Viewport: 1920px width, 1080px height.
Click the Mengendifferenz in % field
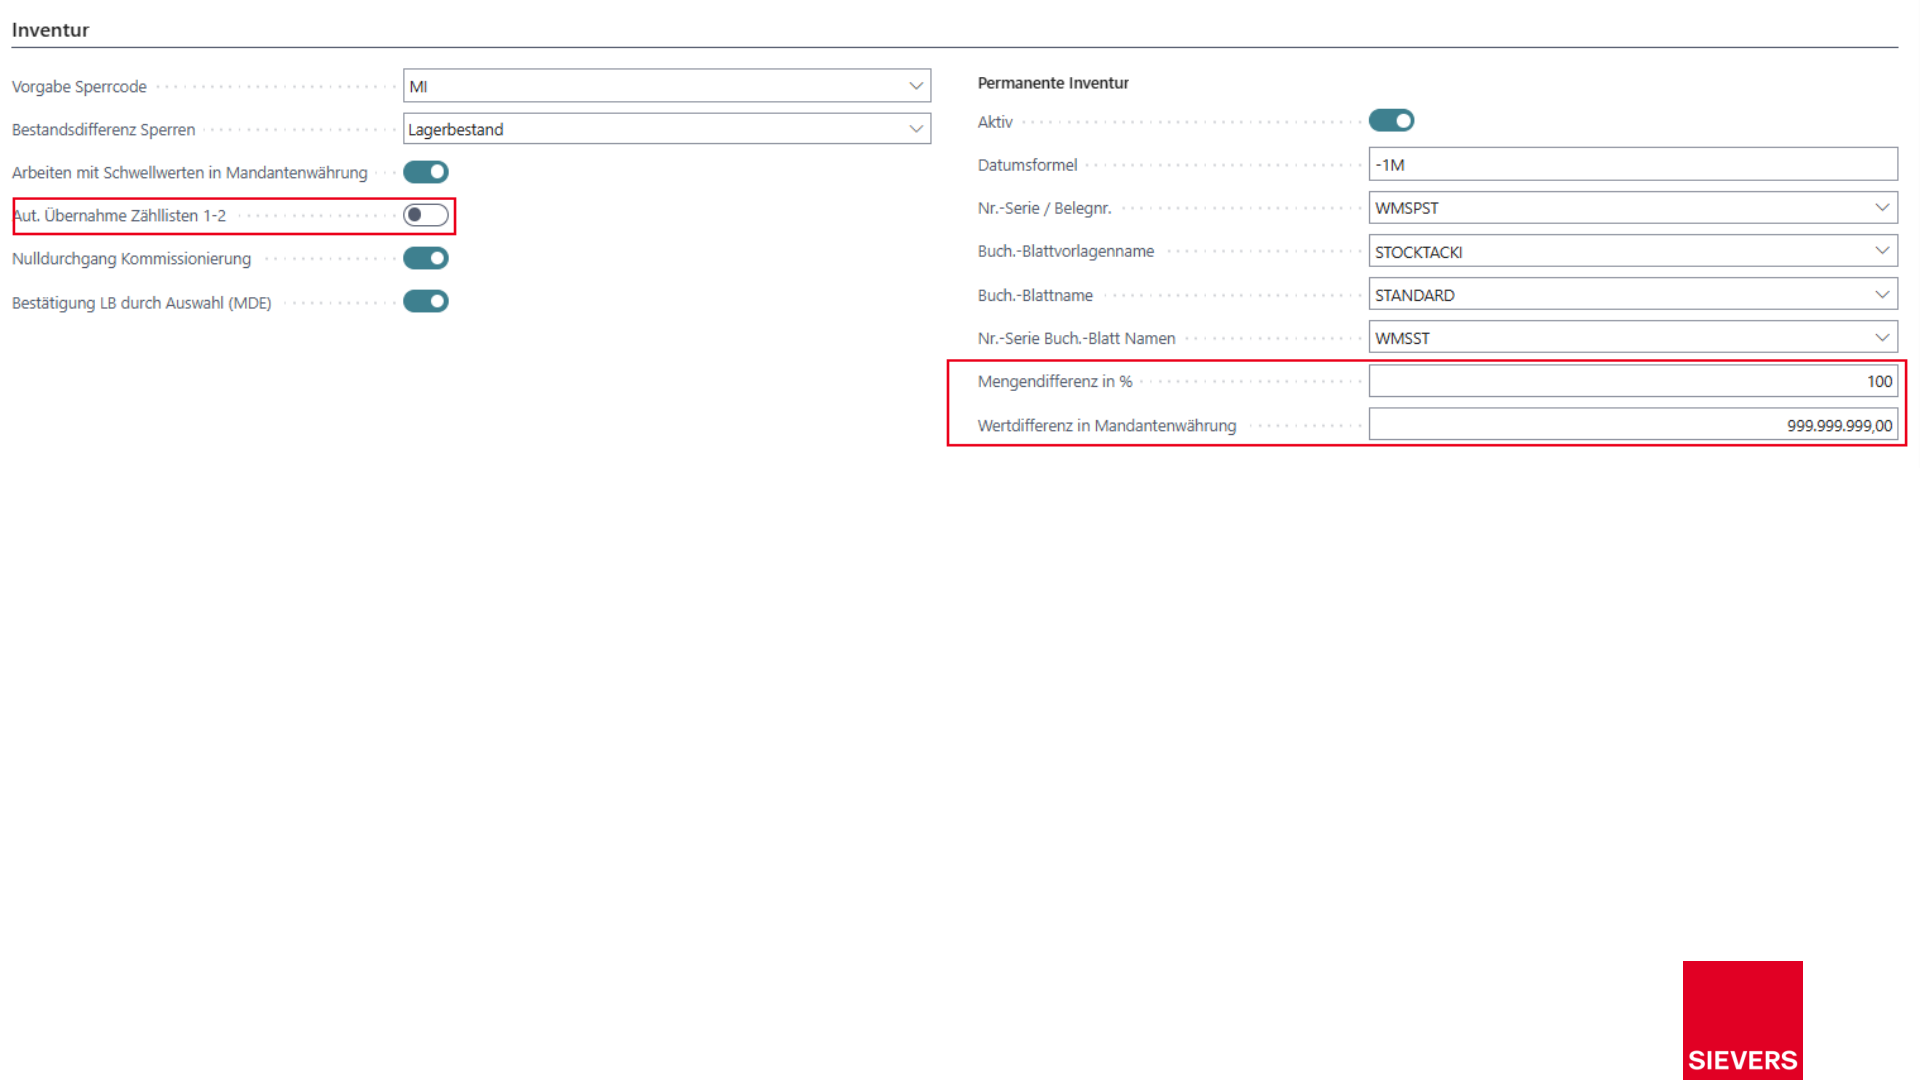point(1633,381)
